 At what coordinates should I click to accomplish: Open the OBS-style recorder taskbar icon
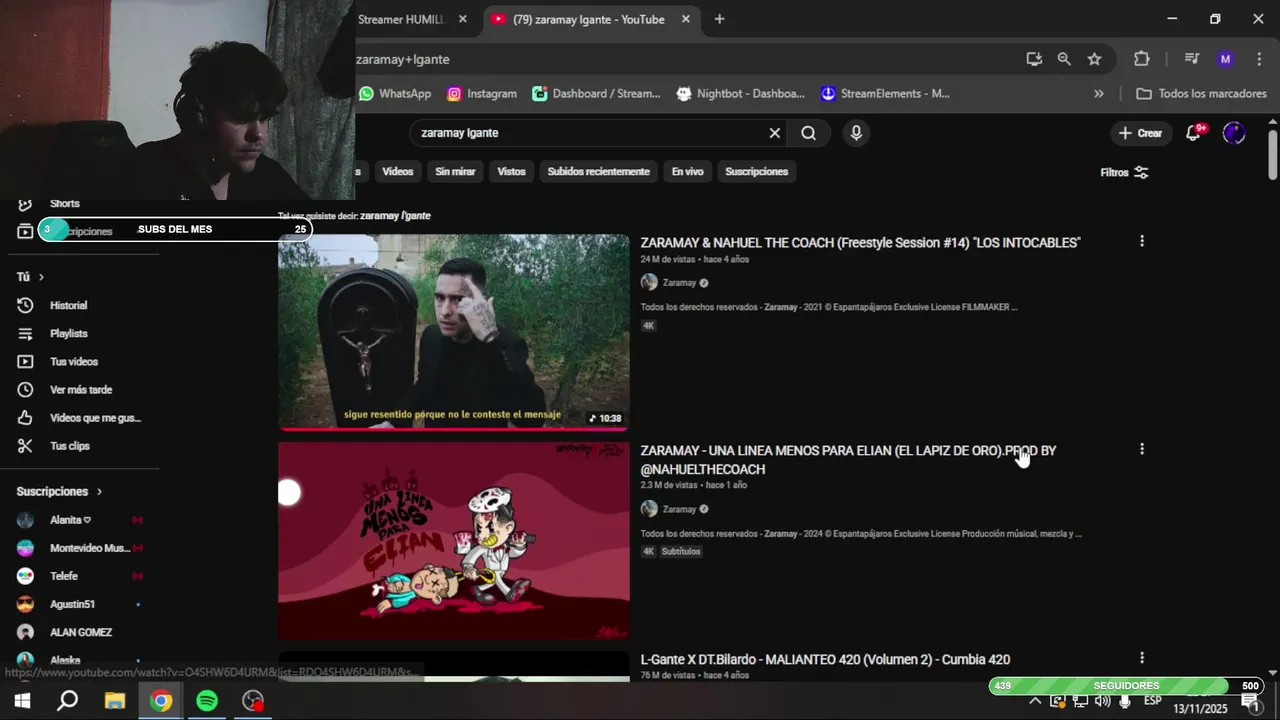pyautogui.click(x=254, y=701)
